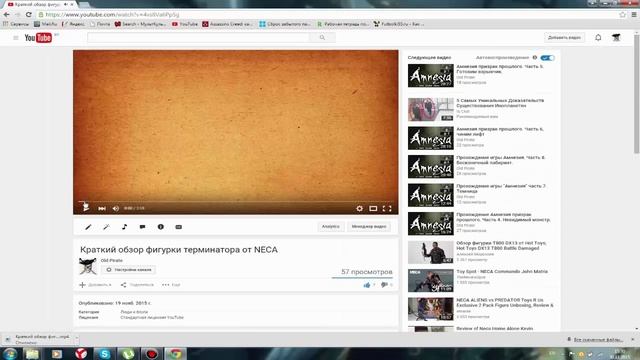This screenshot has width=640, height=360.
Task: Click the video progress bar
Action: tap(236, 202)
